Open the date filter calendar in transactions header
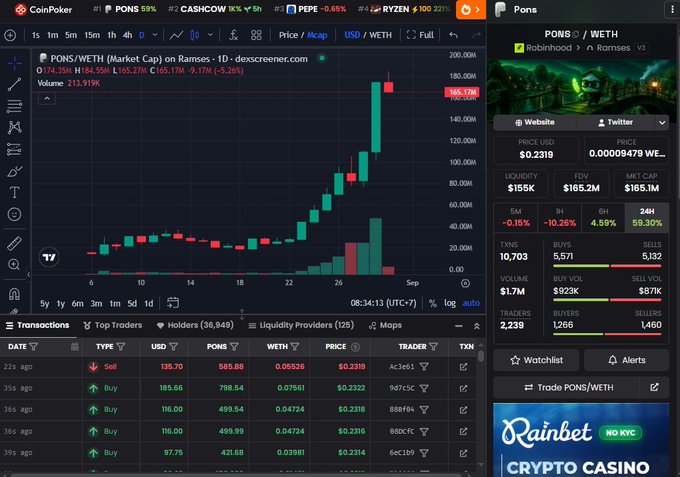This screenshot has height=477, width=680. [x=75, y=346]
